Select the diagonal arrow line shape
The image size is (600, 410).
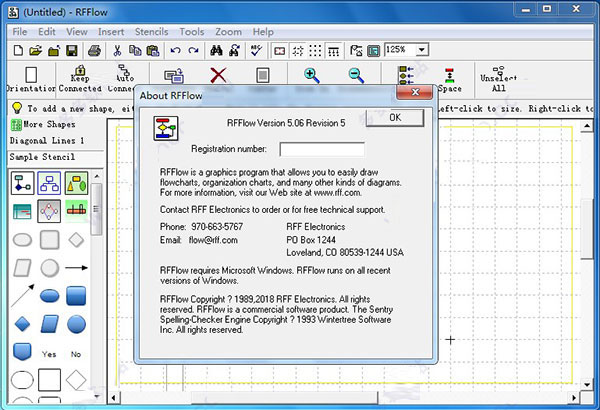[23, 296]
